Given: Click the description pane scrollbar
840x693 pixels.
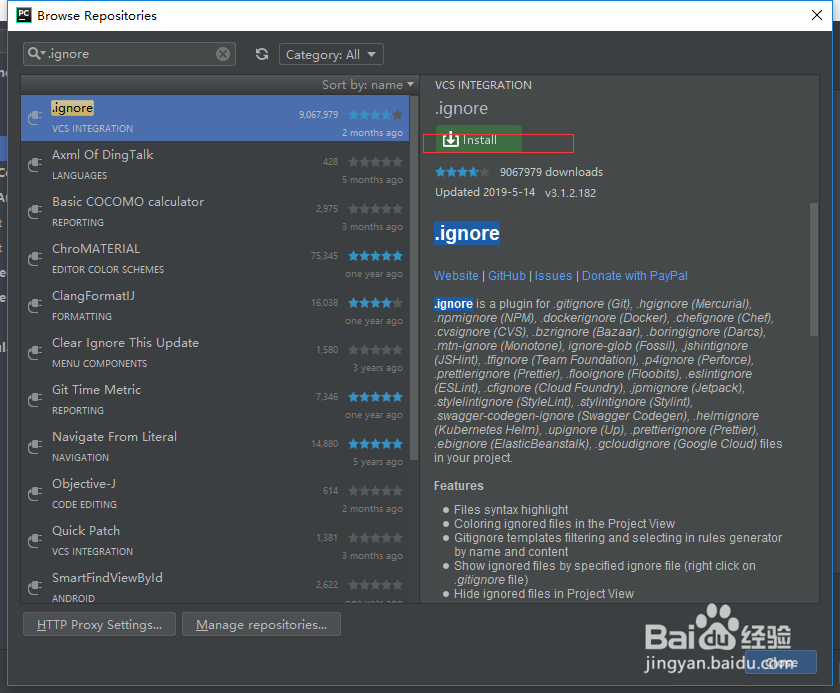Looking at the screenshot, I should 814,269.
